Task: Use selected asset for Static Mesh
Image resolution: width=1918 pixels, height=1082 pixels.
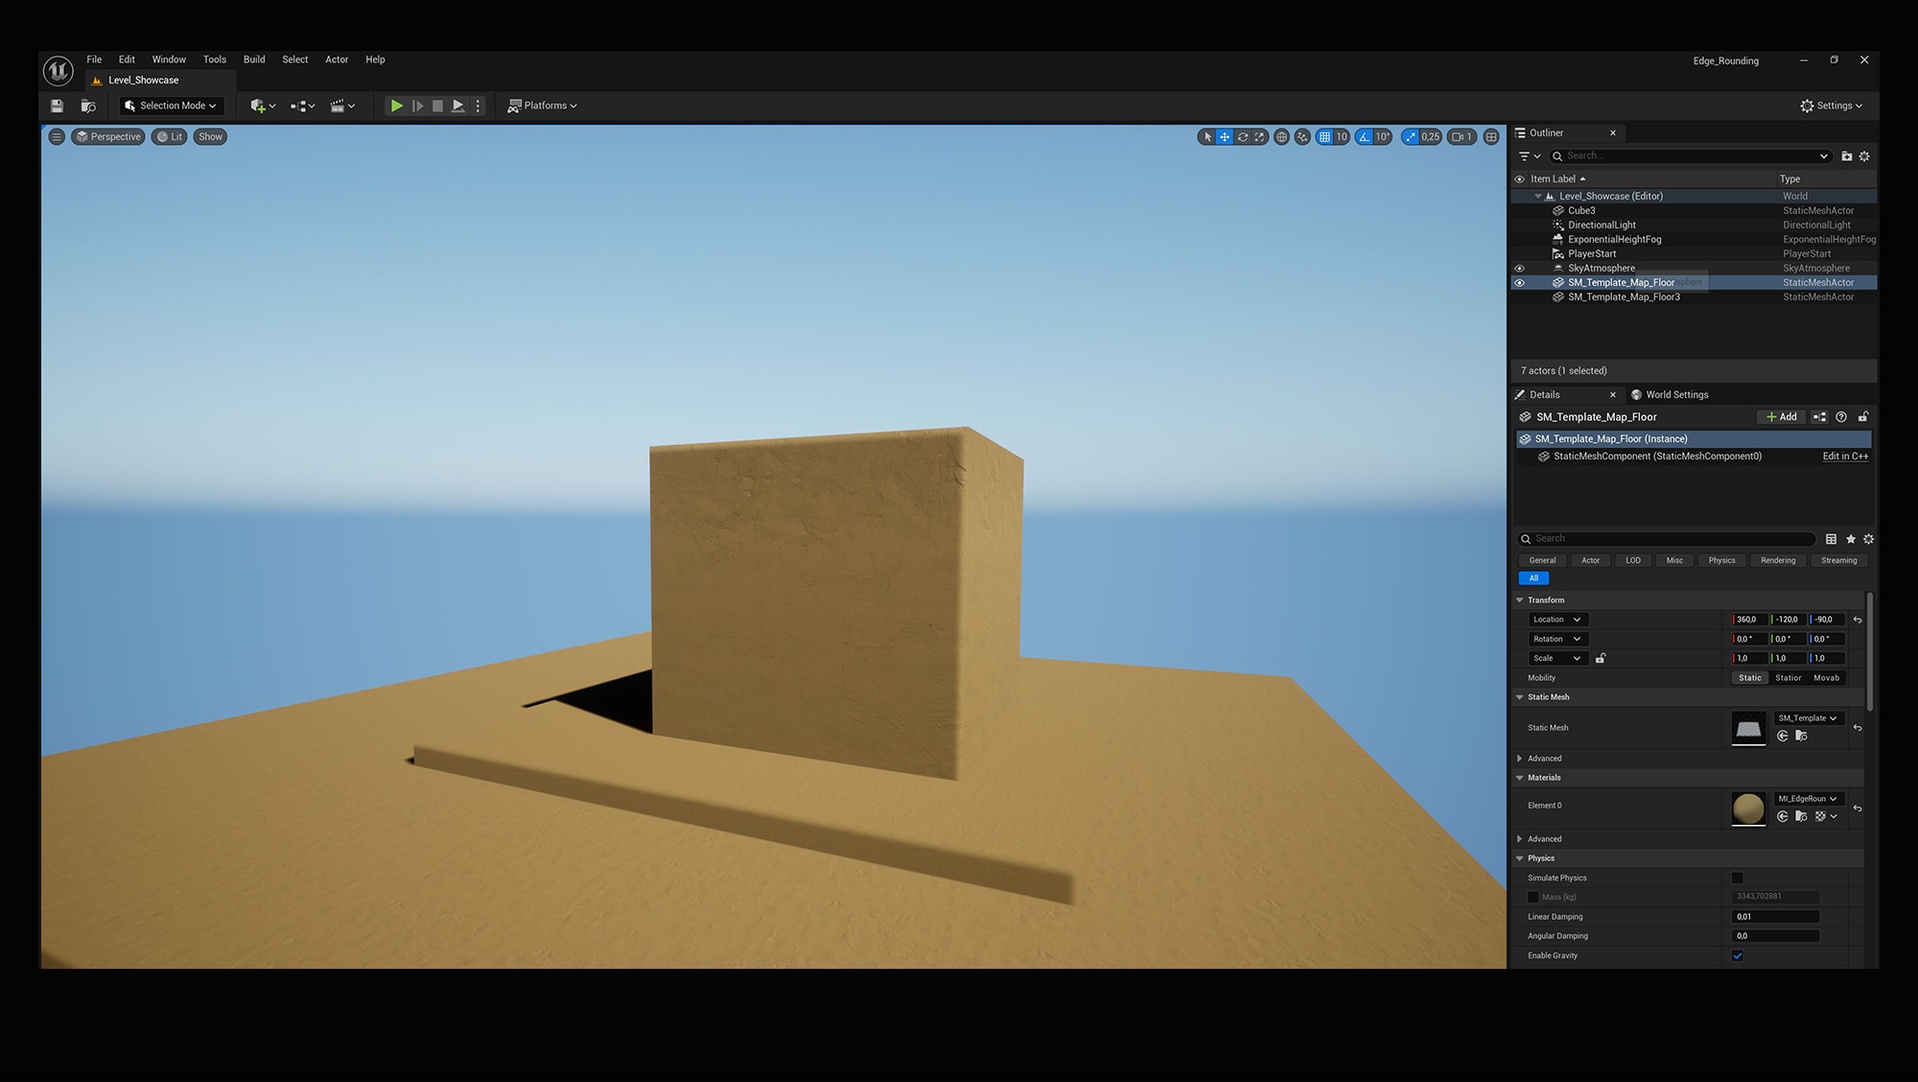Action: 1783,736
